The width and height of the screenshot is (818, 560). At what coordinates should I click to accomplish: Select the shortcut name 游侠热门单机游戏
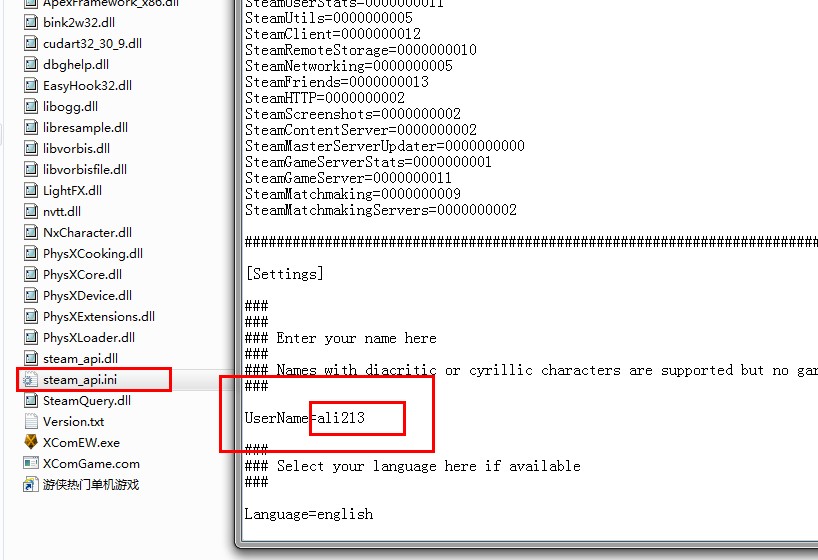pyautogui.click(x=91, y=485)
